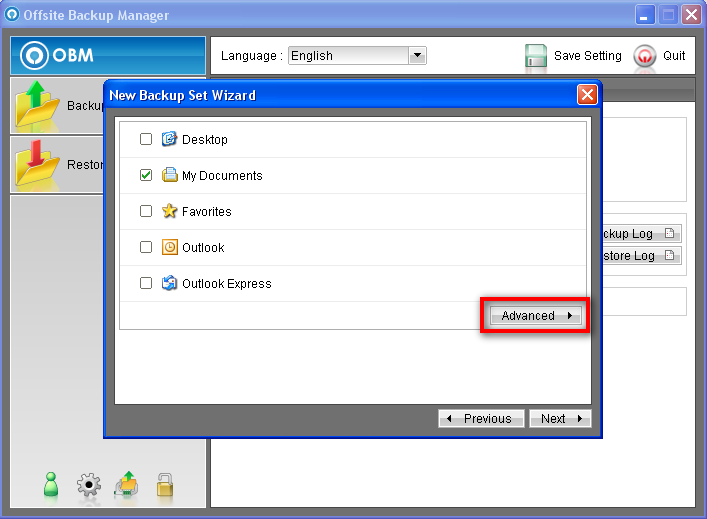Open the Language dropdown

(418, 56)
